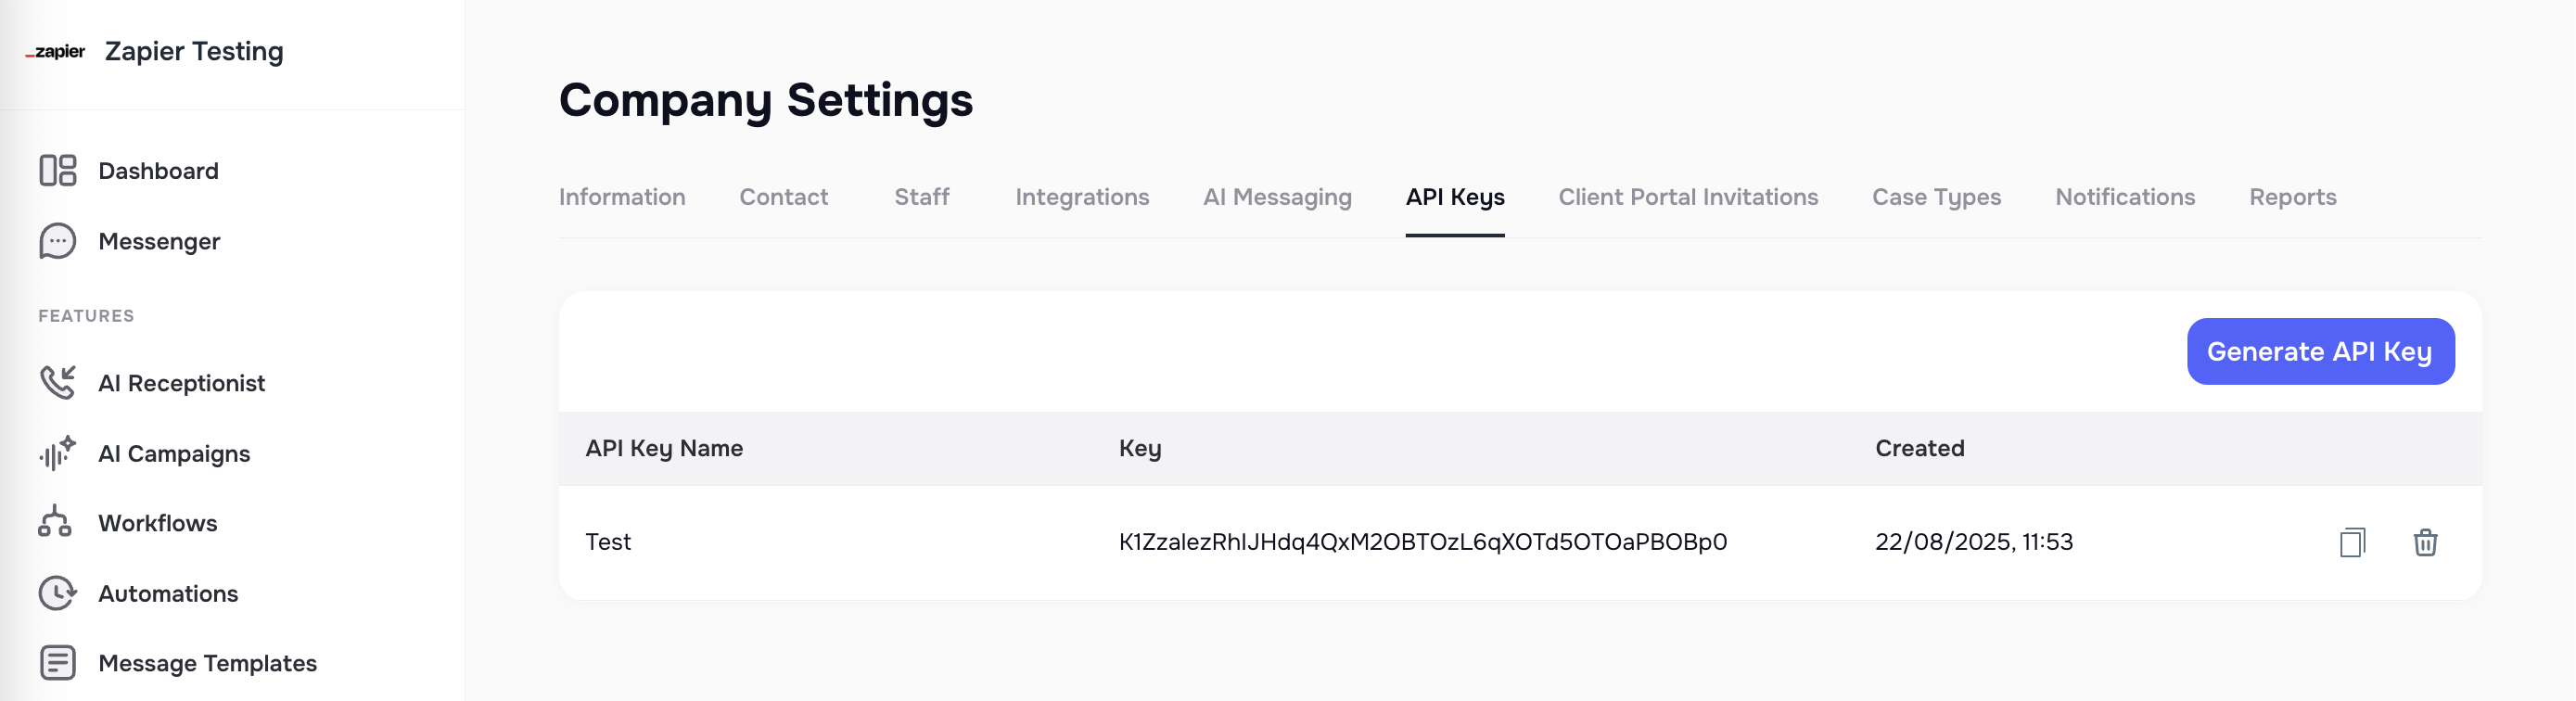Screen dimensions: 2576x701
Task: Open Messenger from the sidebar
Action: 57,241
